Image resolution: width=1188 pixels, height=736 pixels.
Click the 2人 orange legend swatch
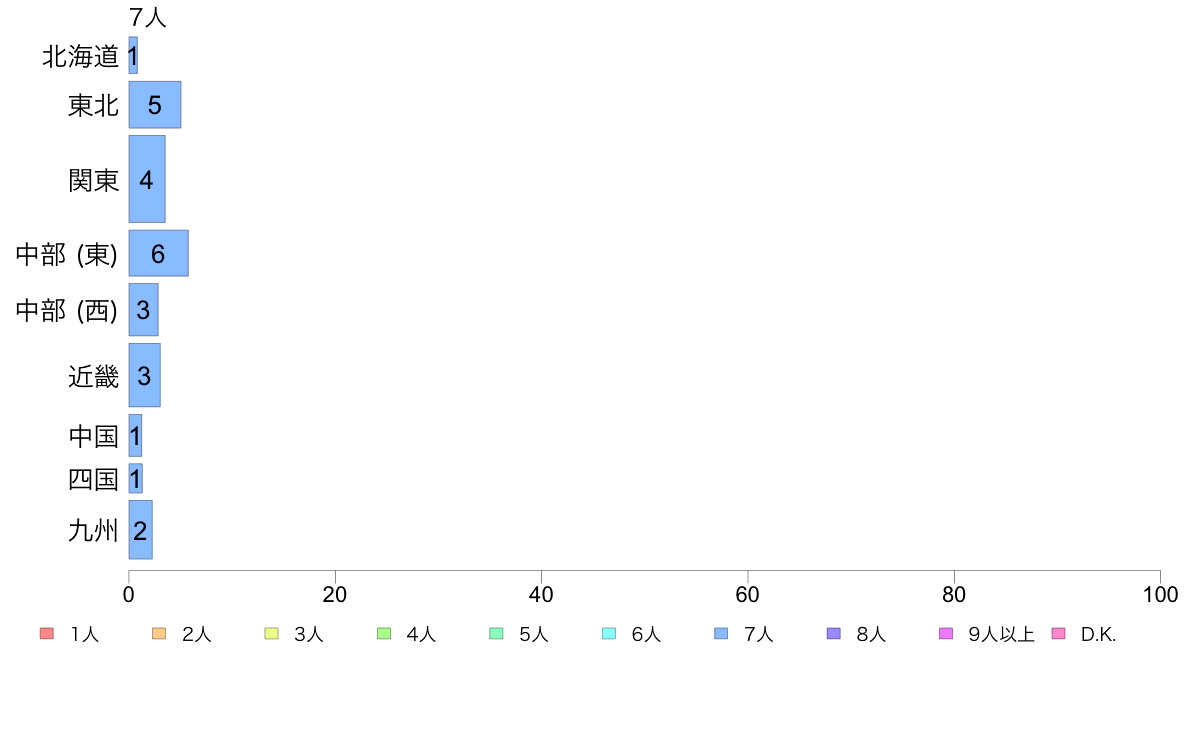click(x=159, y=634)
